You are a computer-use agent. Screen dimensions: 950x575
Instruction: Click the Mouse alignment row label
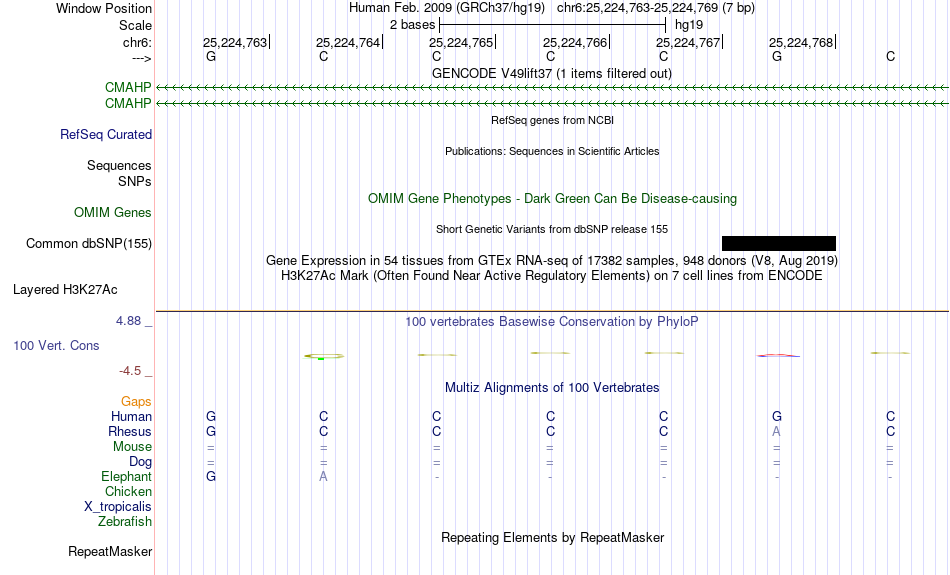tap(132, 447)
